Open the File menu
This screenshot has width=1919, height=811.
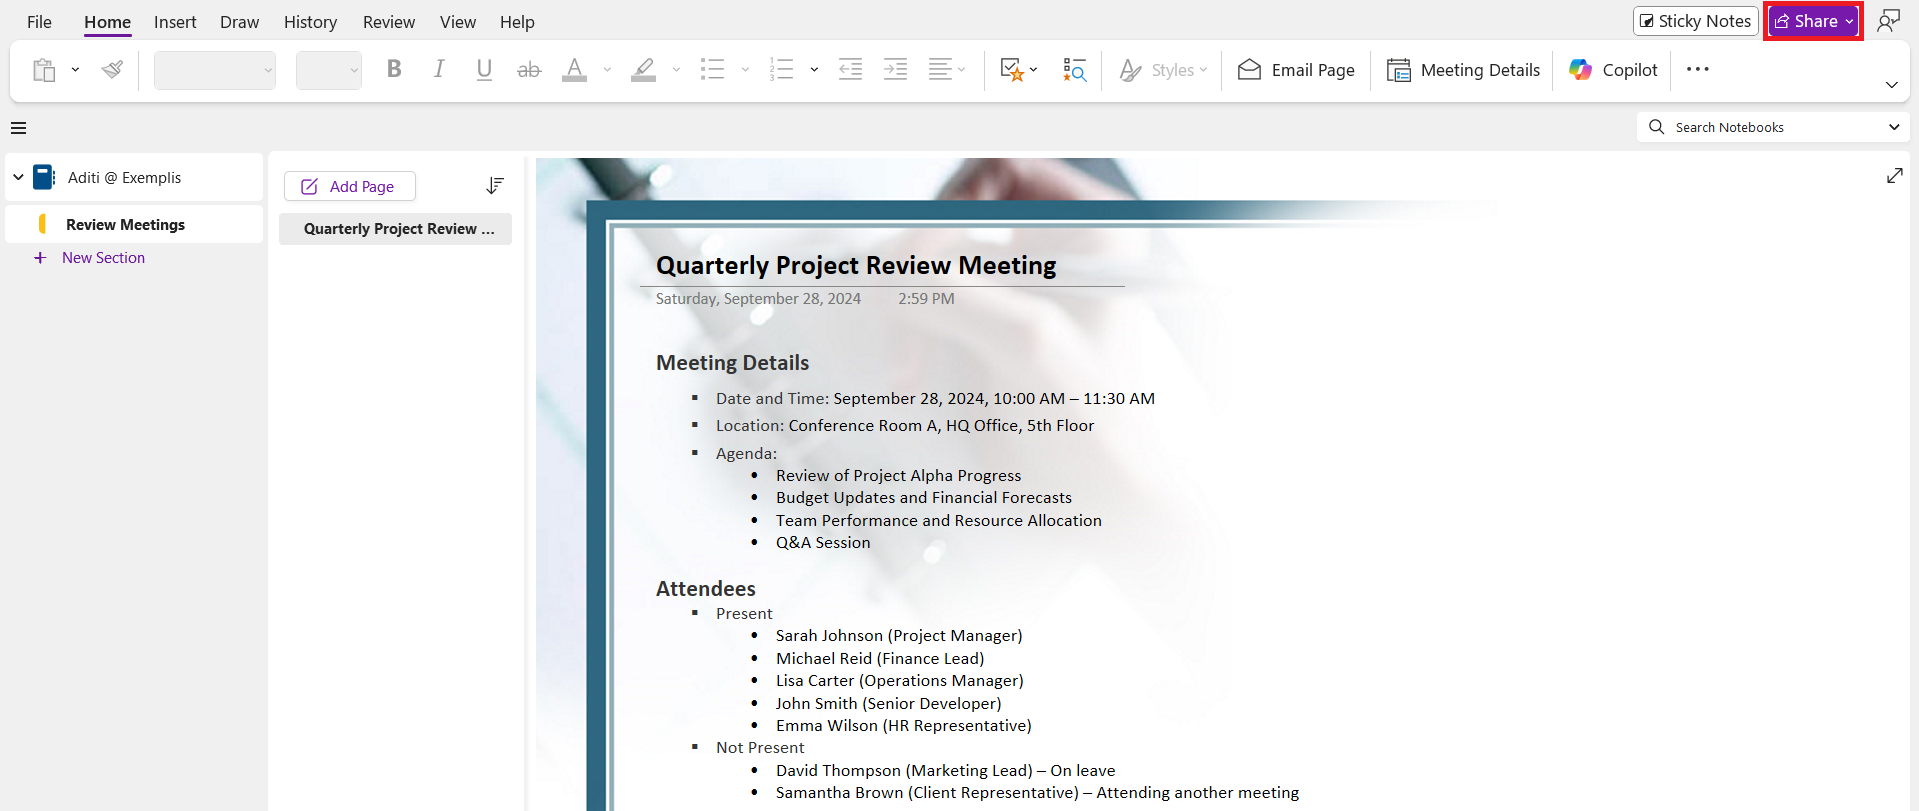(39, 22)
